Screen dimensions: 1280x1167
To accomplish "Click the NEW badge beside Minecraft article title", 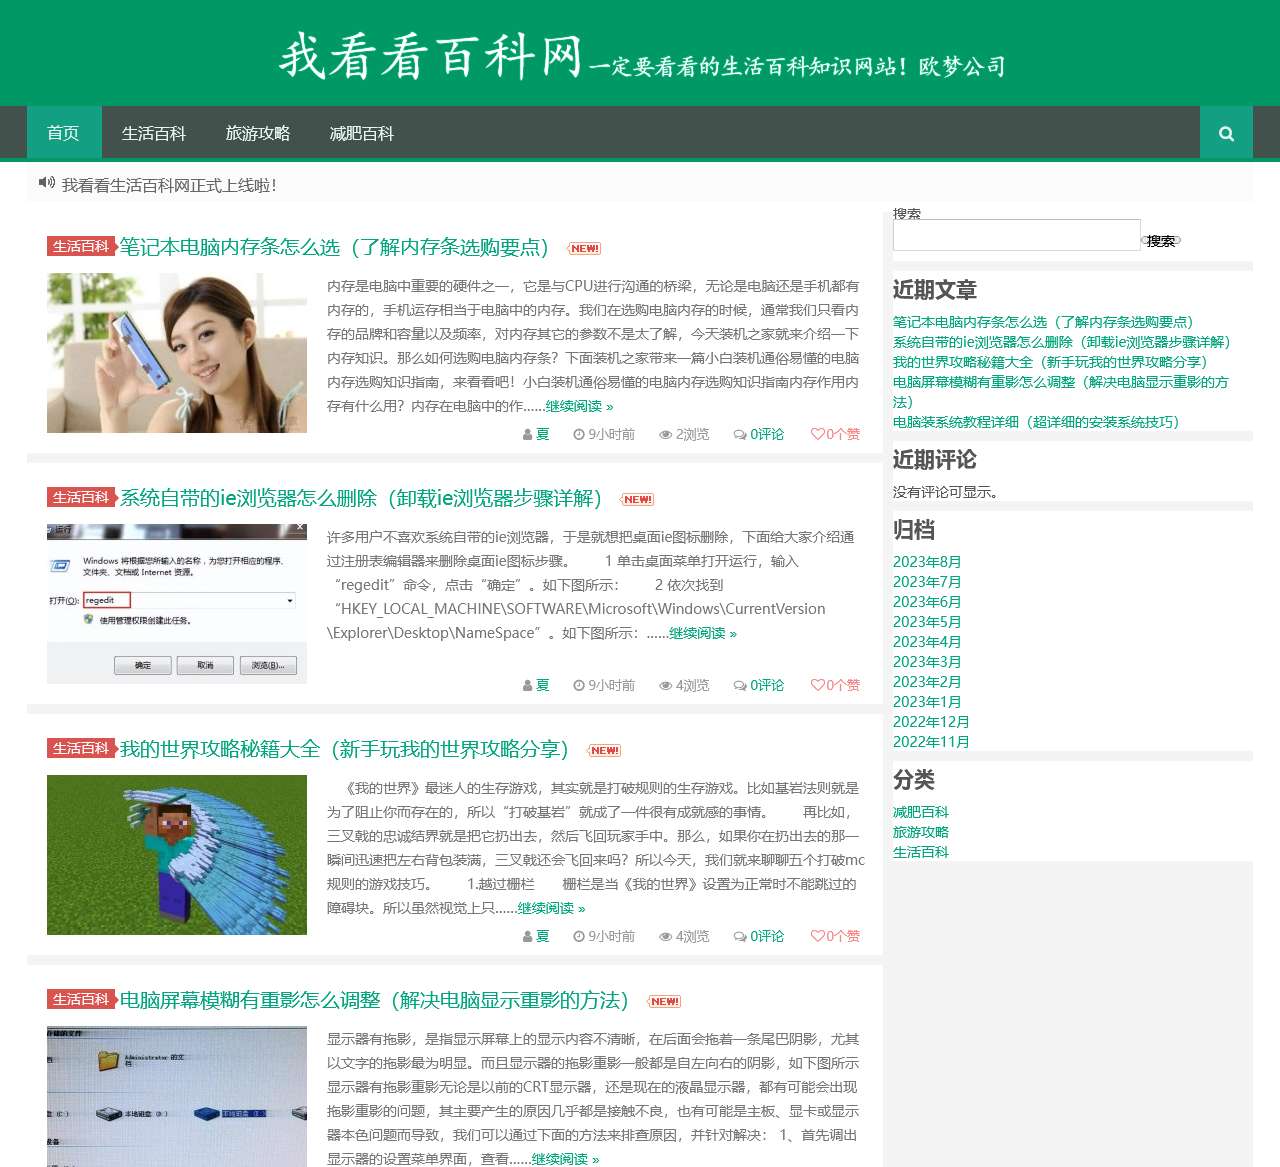I will (604, 750).
